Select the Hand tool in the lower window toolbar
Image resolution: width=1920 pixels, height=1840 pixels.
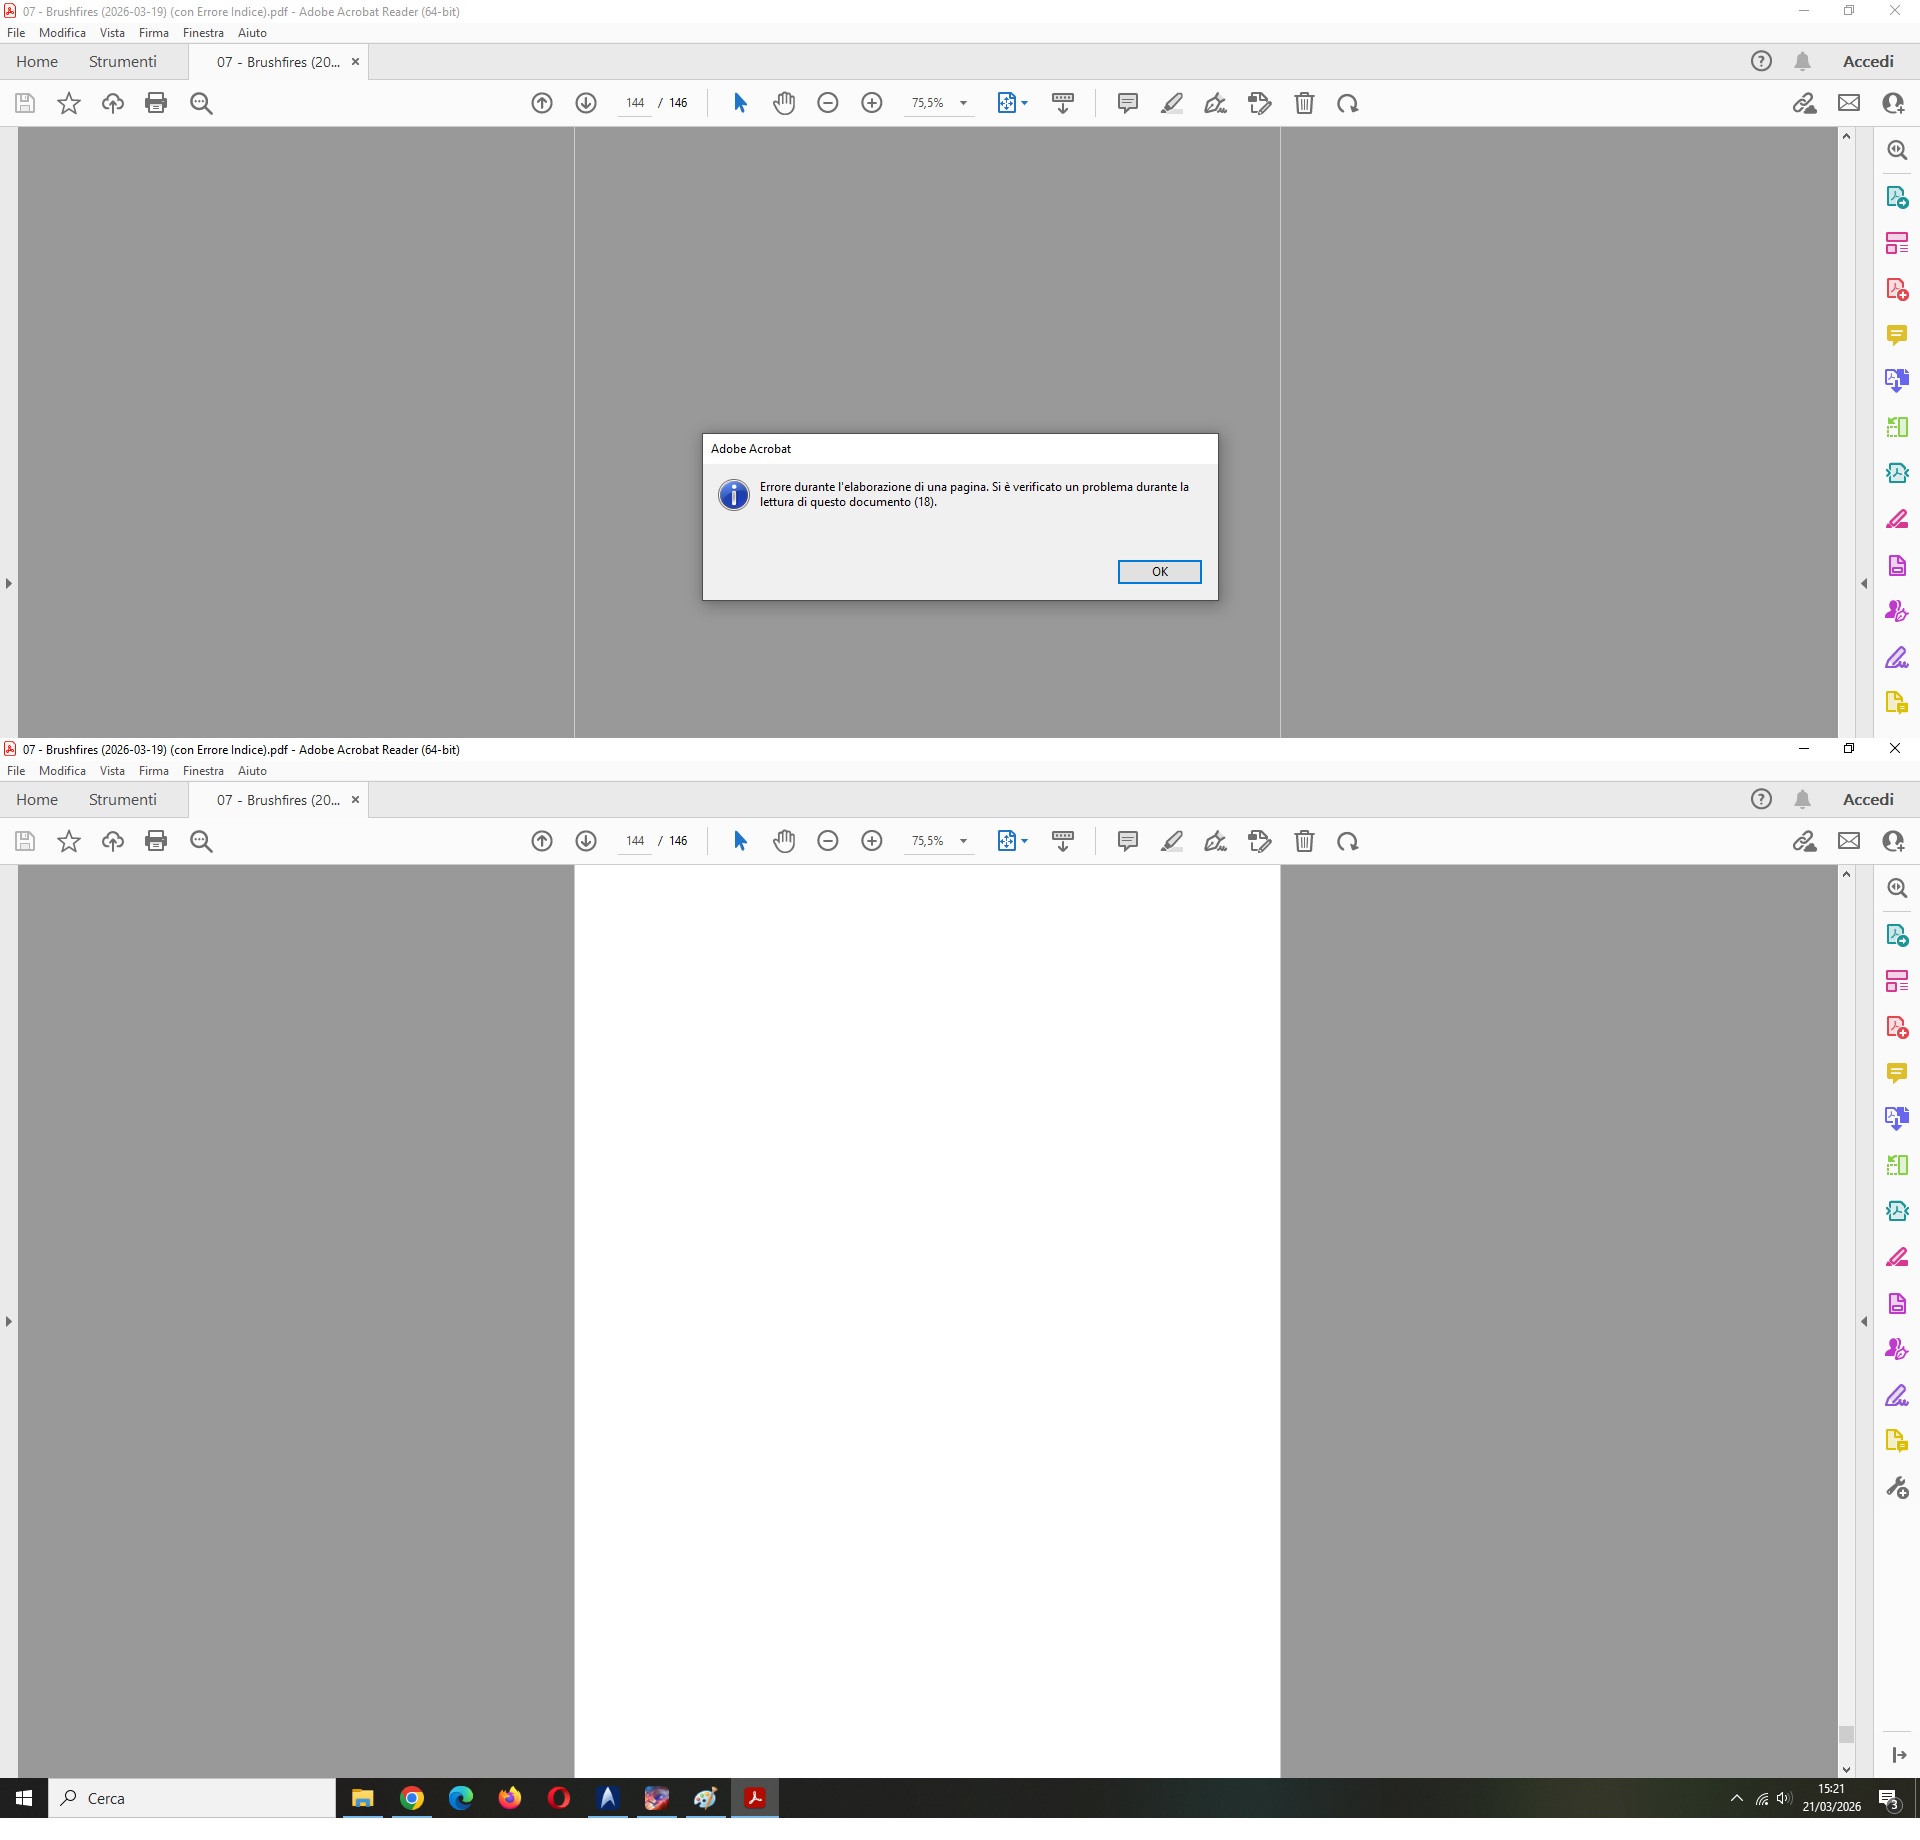pyautogui.click(x=784, y=841)
